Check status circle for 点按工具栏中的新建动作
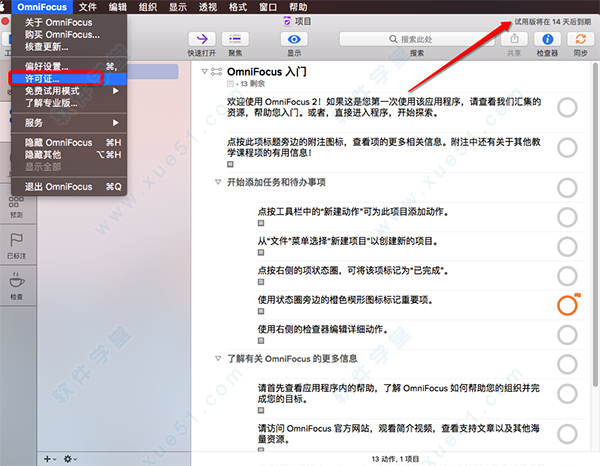The height and width of the screenshot is (466, 600). pyautogui.click(x=567, y=217)
